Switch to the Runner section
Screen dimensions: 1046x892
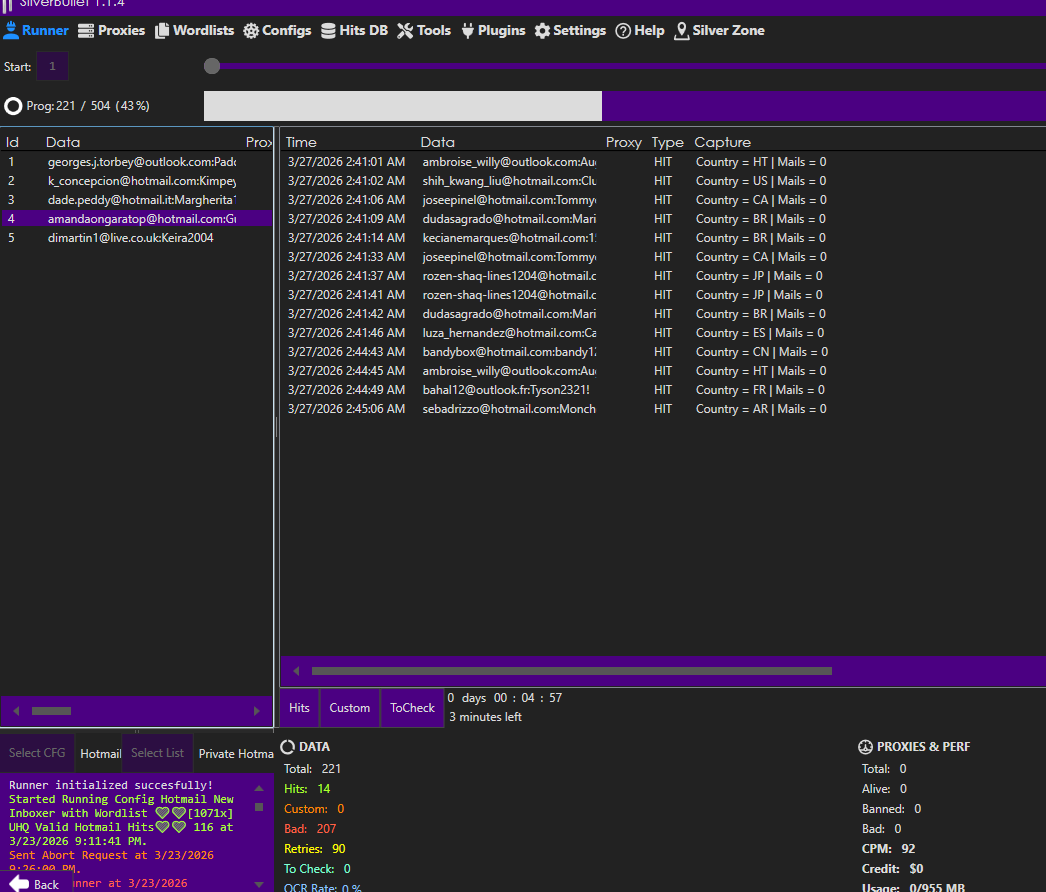36,31
